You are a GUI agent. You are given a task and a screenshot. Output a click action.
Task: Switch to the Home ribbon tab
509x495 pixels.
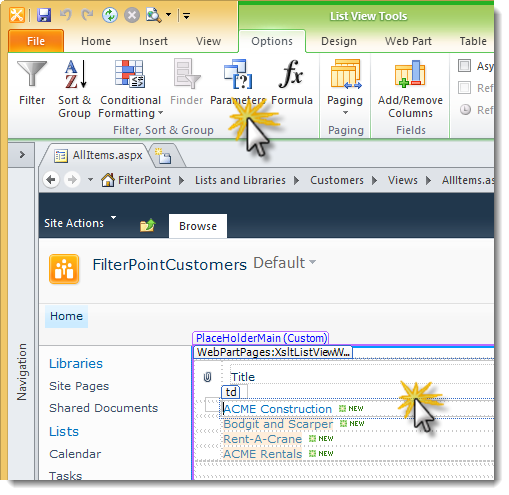[96, 41]
